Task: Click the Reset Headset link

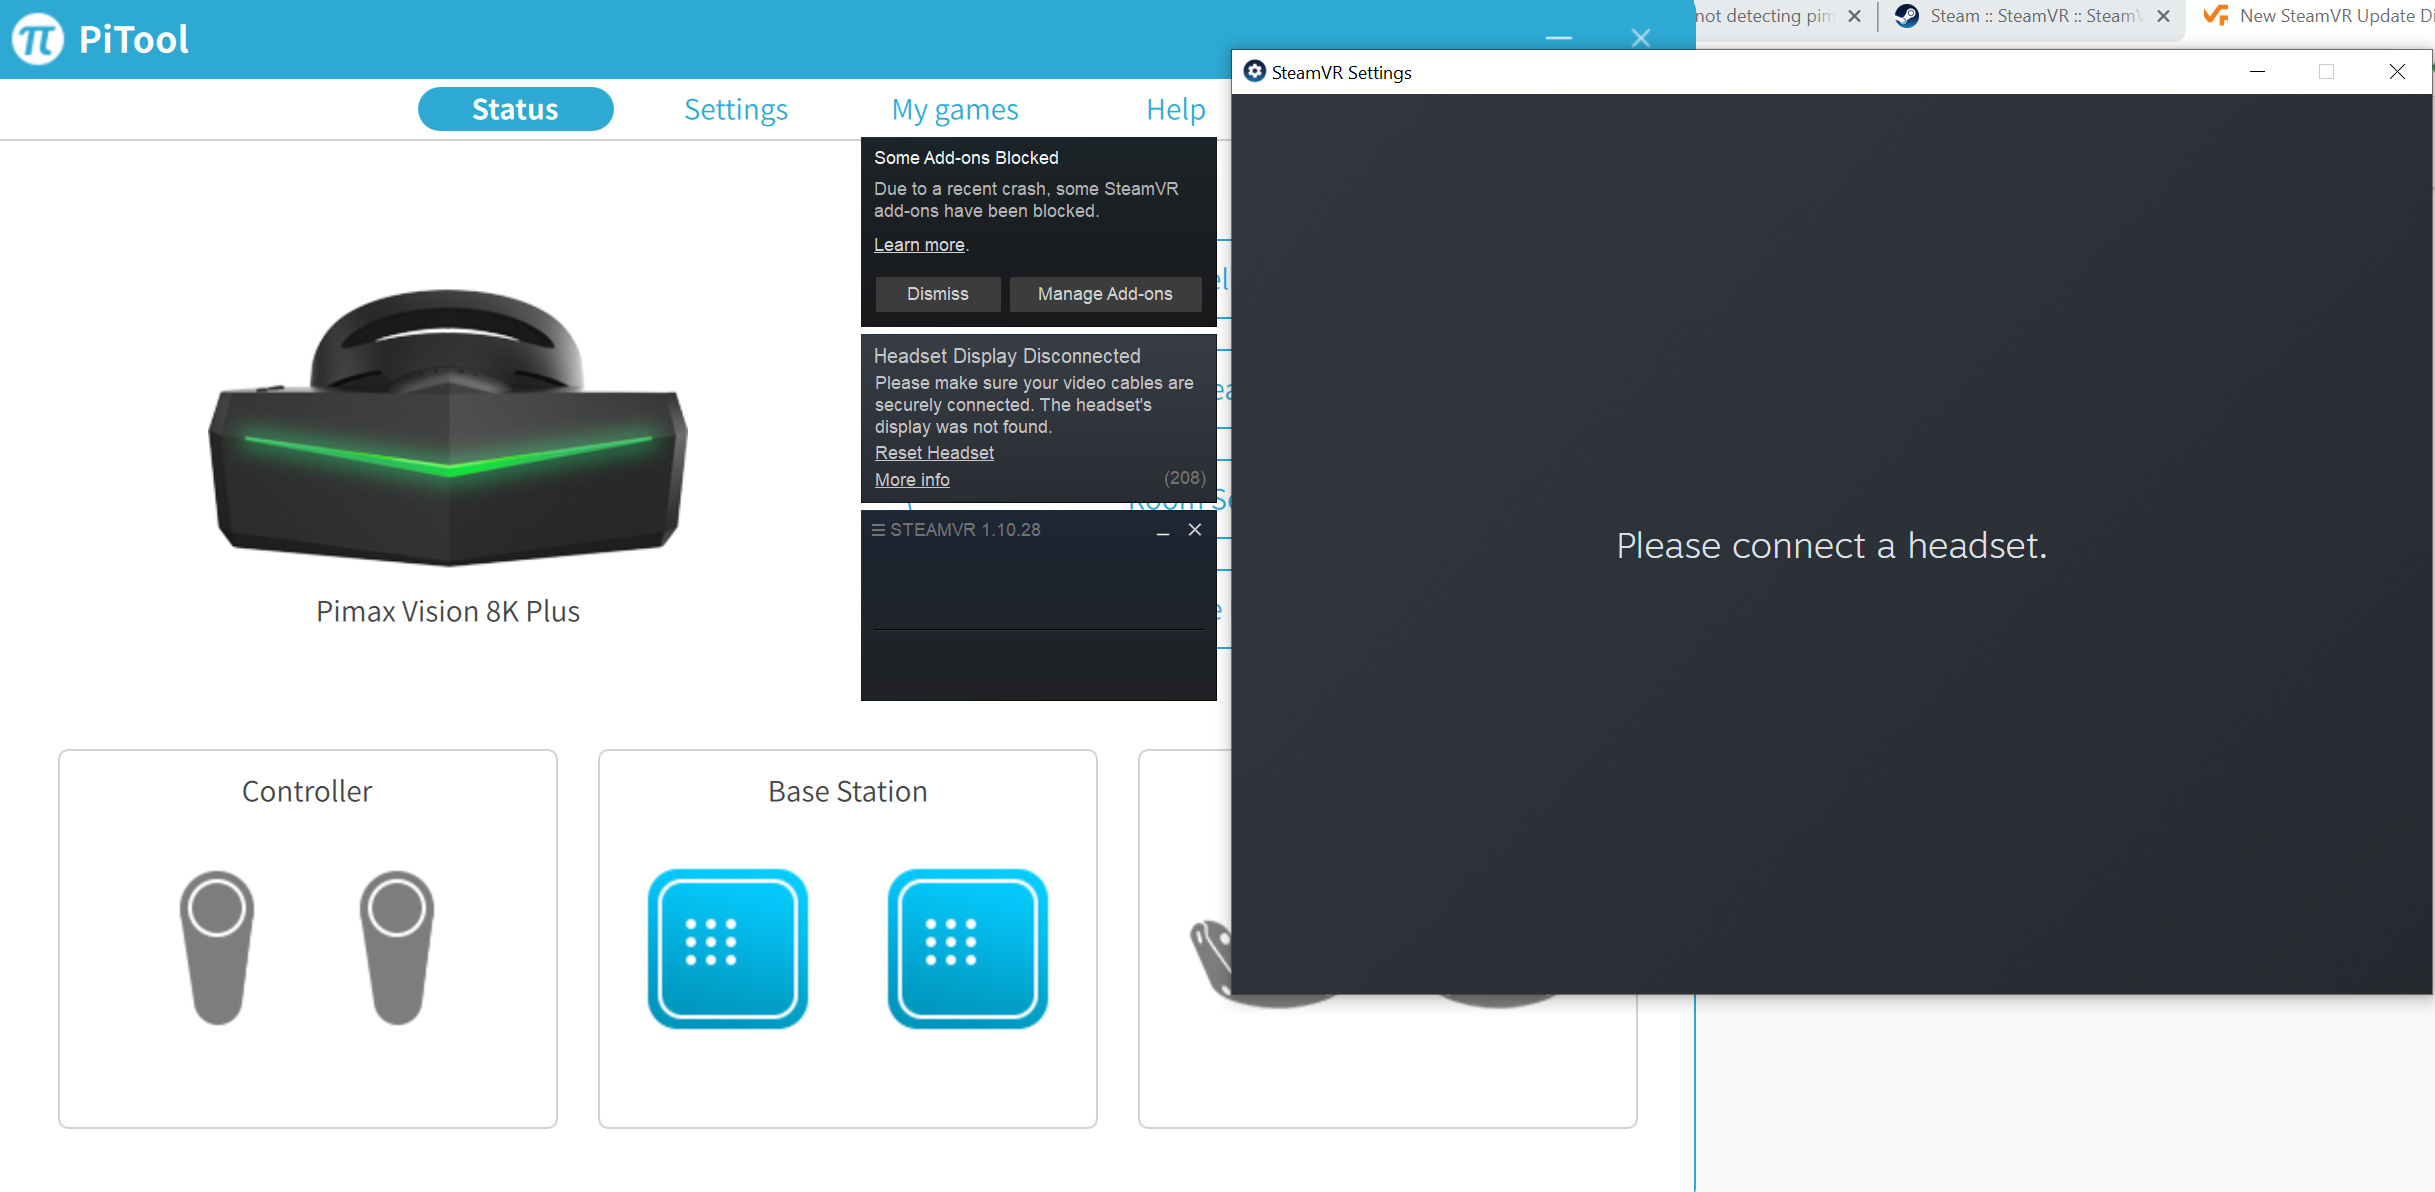Action: coord(934,453)
